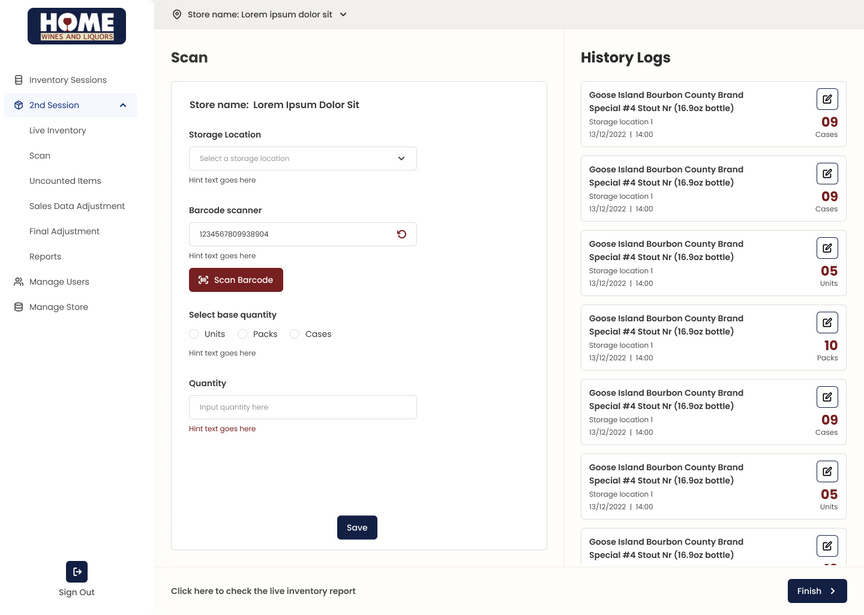Edit the 10 Packs history log entry
Screen dimensions: 864x615
pyautogui.click(x=827, y=322)
